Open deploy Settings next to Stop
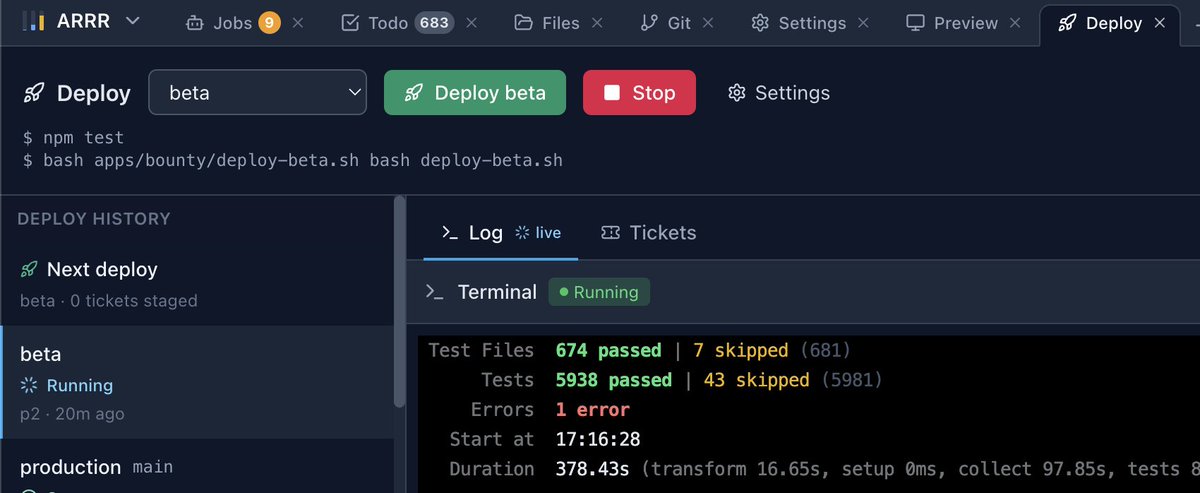1200x493 pixels. (779, 93)
